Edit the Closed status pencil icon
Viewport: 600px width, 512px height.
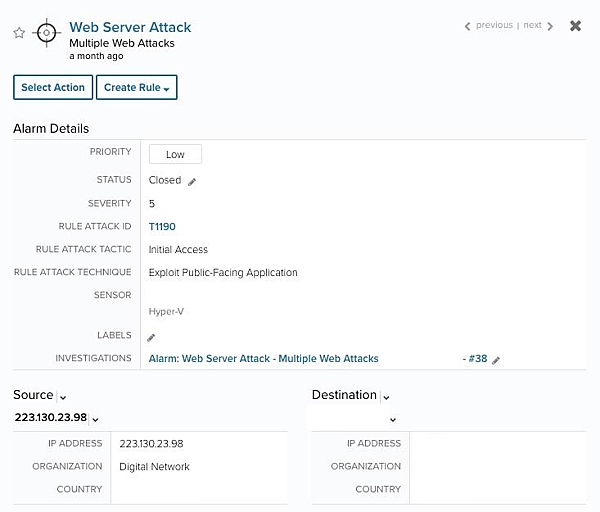click(x=192, y=181)
